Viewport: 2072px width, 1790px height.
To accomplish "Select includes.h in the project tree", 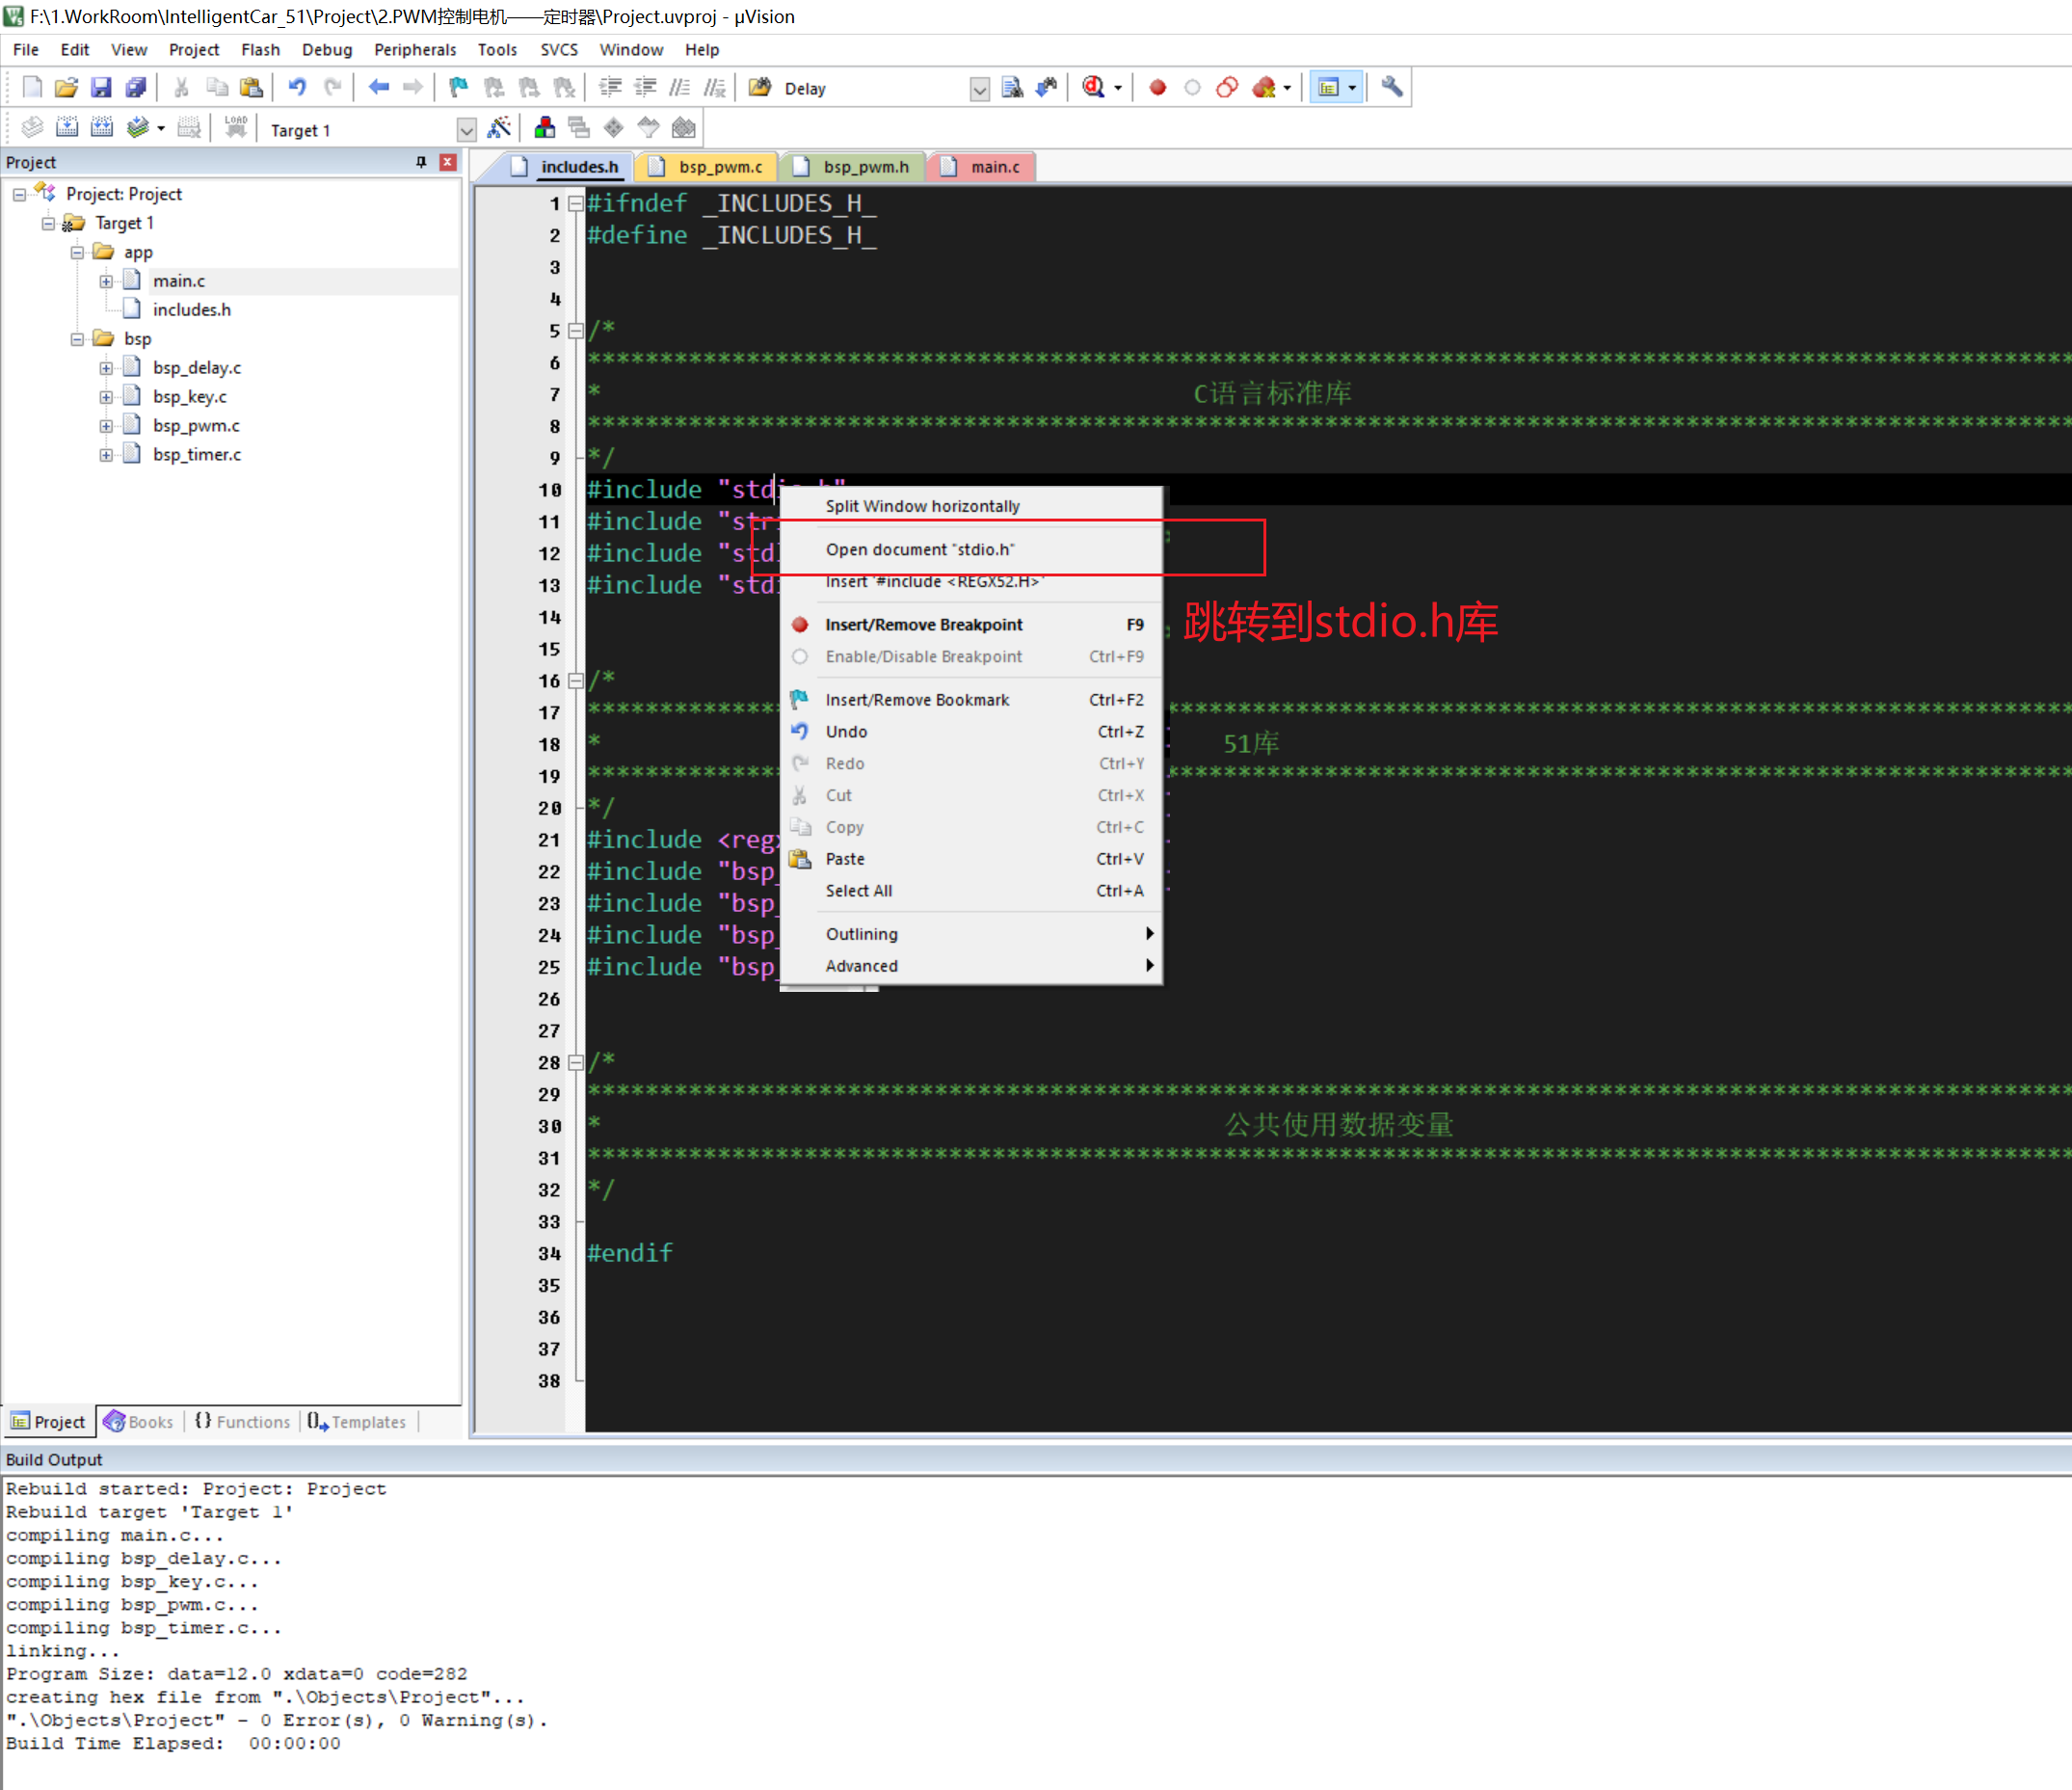I will click(x=191, y=311).
